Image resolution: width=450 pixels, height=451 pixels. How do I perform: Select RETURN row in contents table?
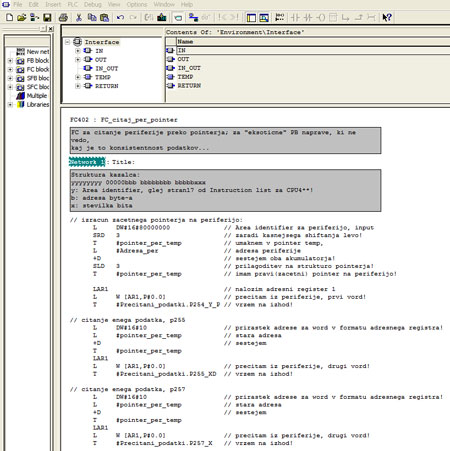(x=307, y=86)
